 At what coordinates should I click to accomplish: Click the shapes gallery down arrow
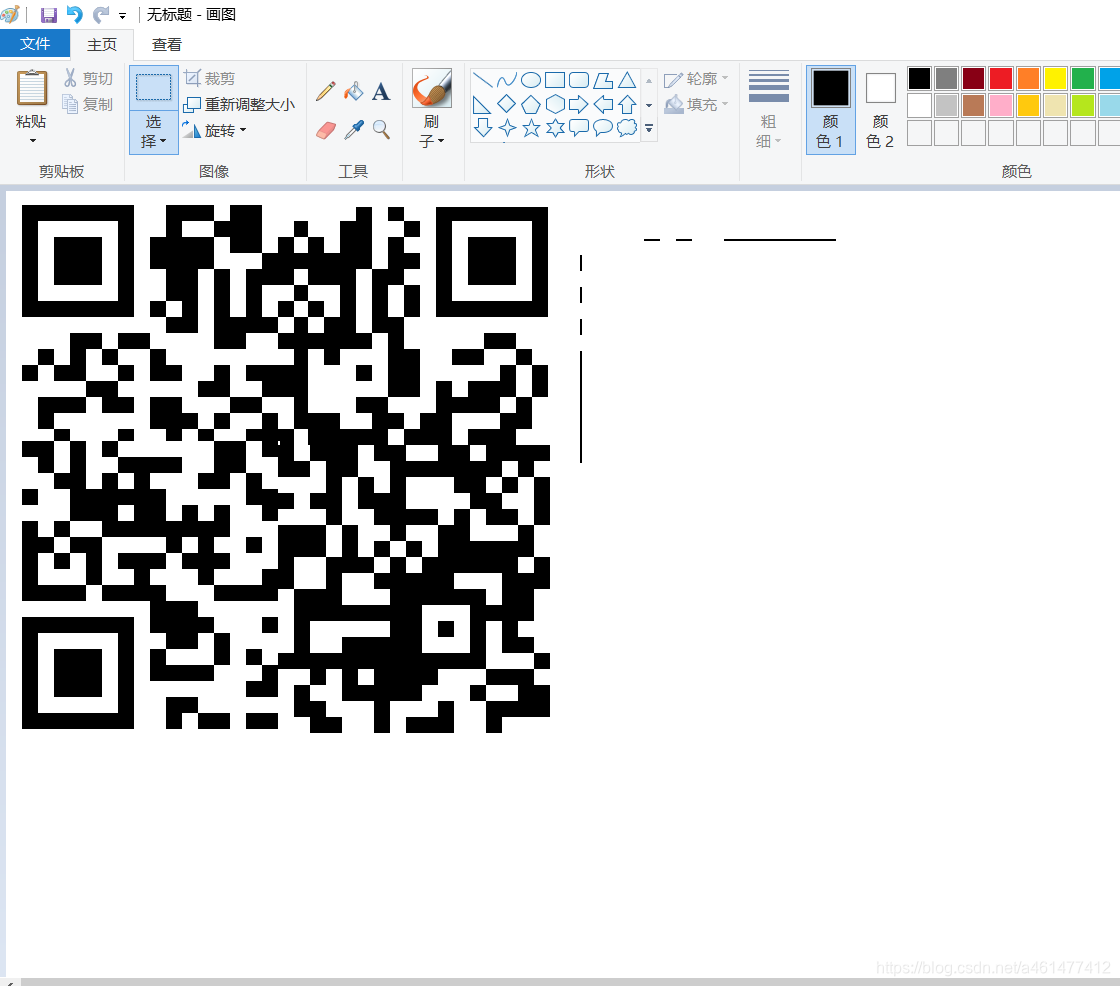coord(649,105)
